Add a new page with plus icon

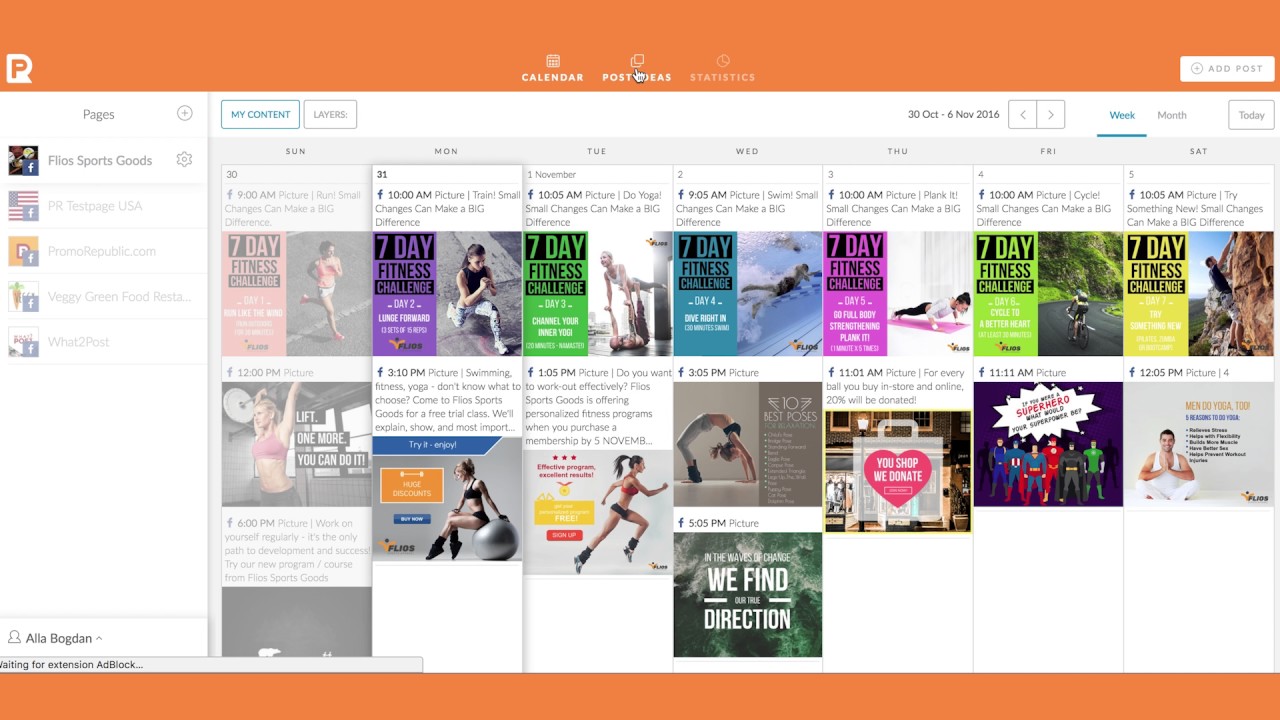(x=184, y=113)
